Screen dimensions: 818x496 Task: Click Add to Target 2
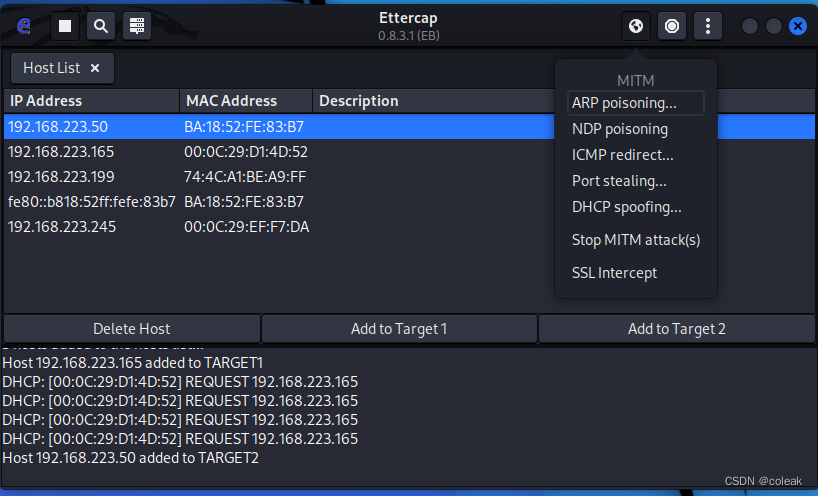tap(677, 329)
